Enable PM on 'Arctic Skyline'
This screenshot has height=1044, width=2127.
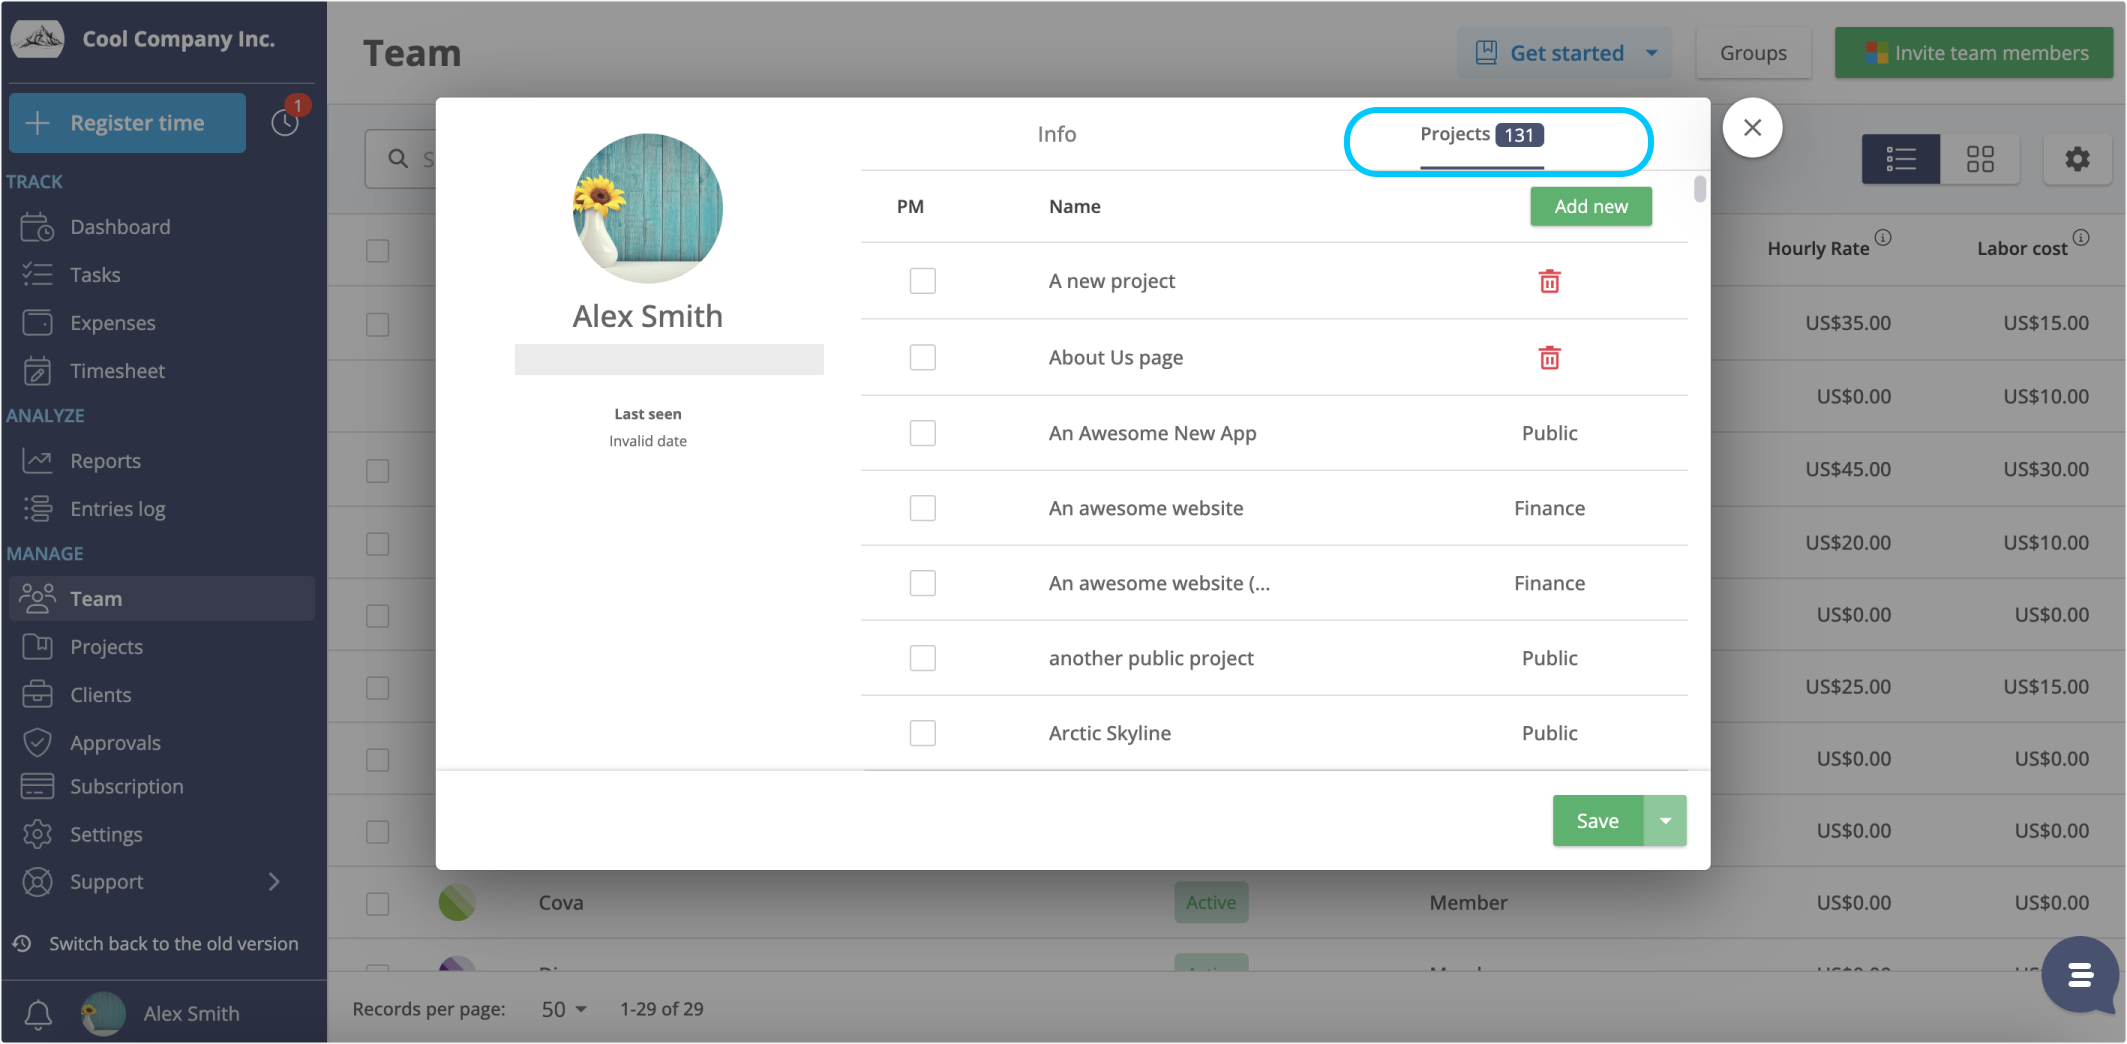pos(922,732)
